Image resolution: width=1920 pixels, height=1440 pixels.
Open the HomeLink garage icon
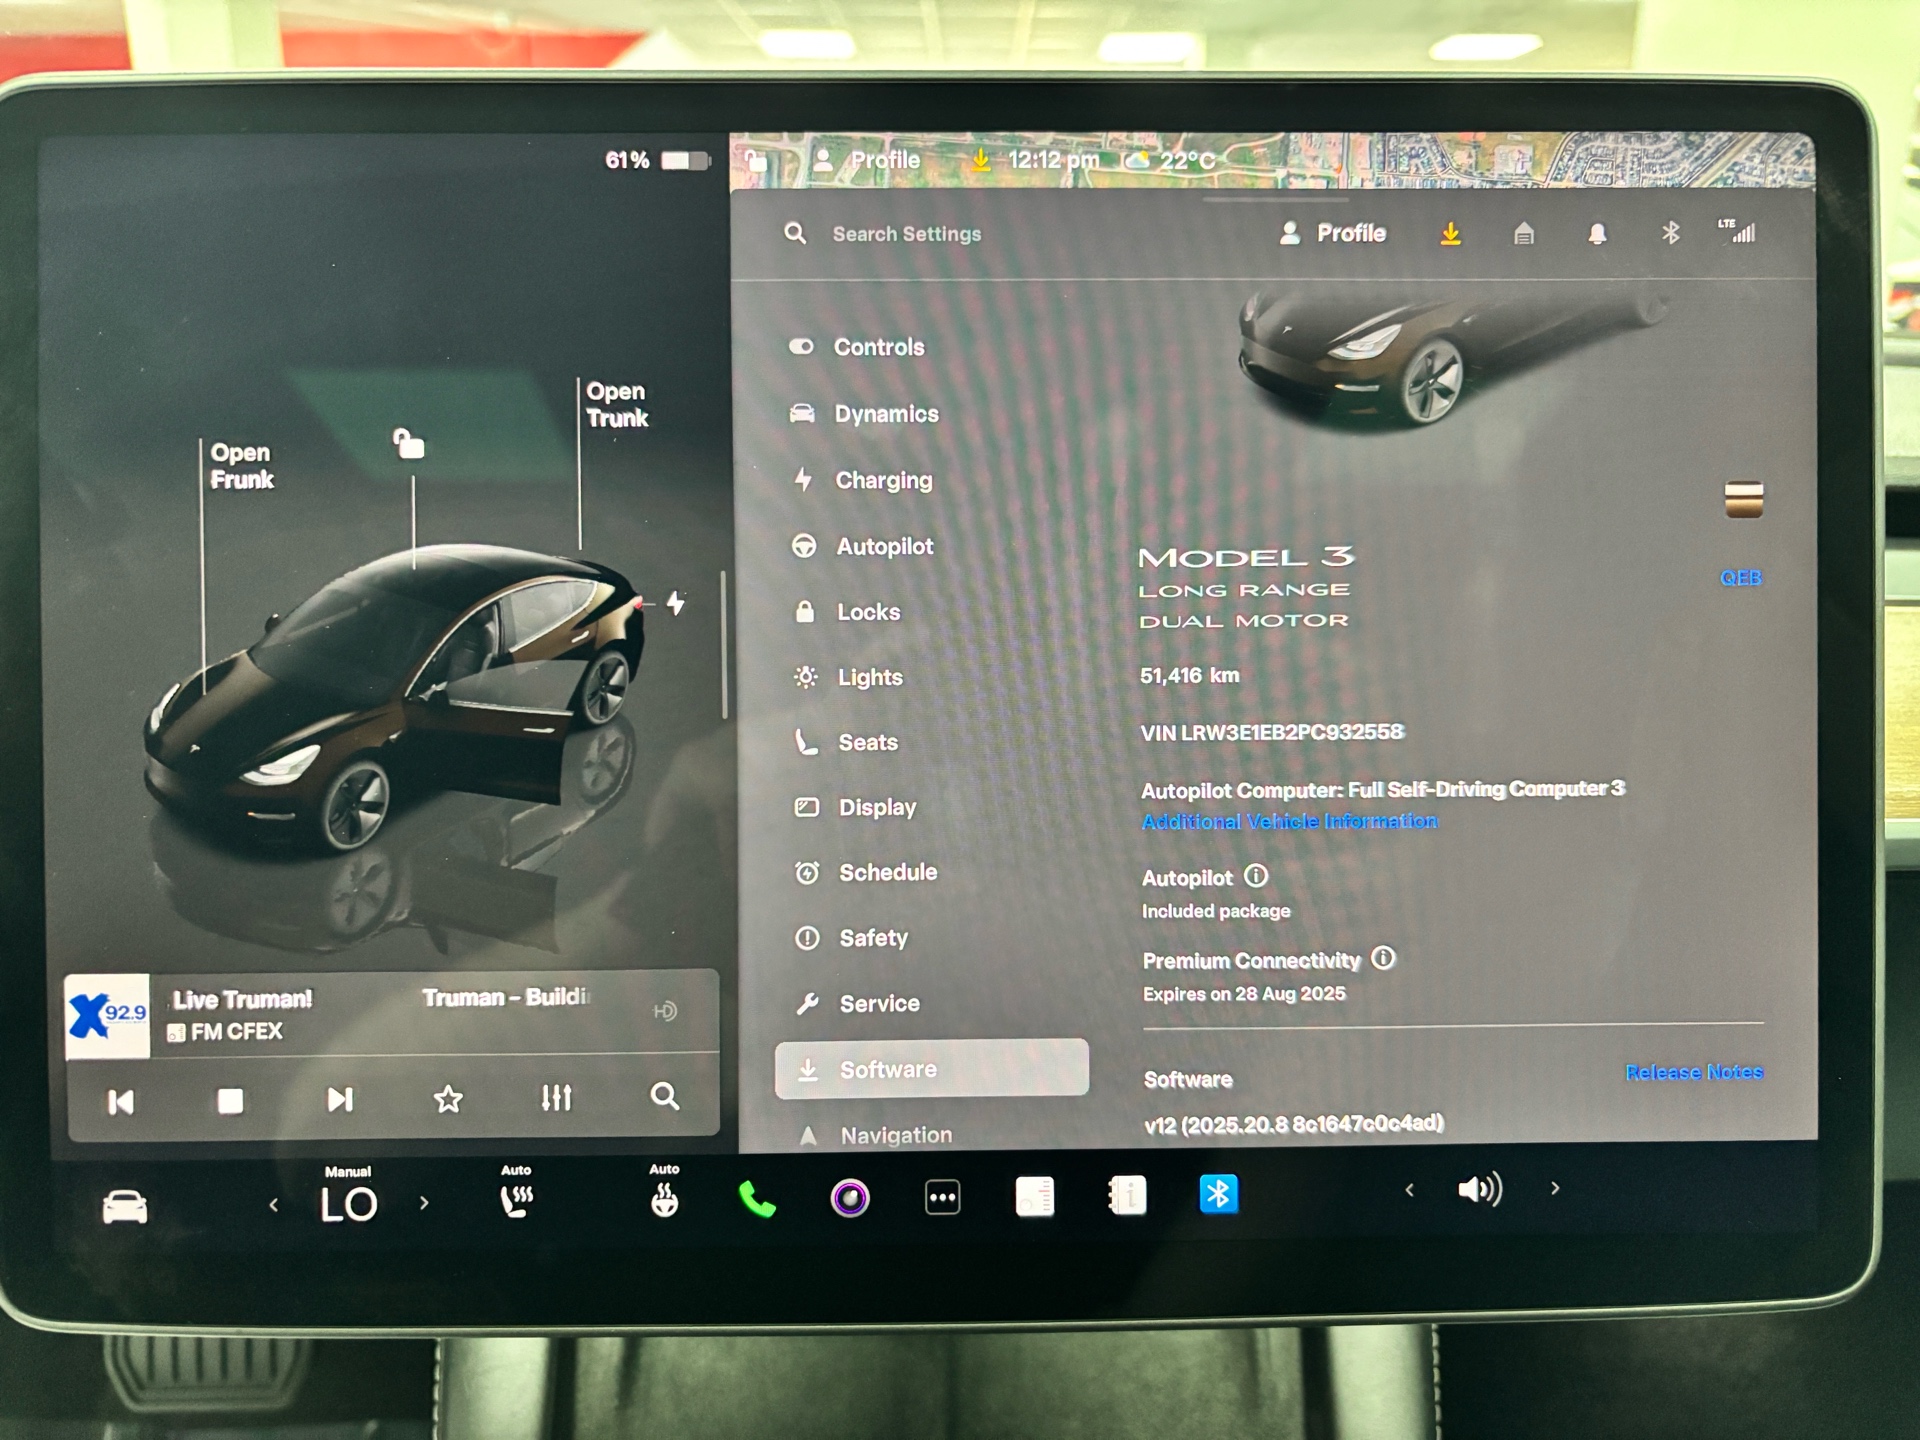(1524, 234)
